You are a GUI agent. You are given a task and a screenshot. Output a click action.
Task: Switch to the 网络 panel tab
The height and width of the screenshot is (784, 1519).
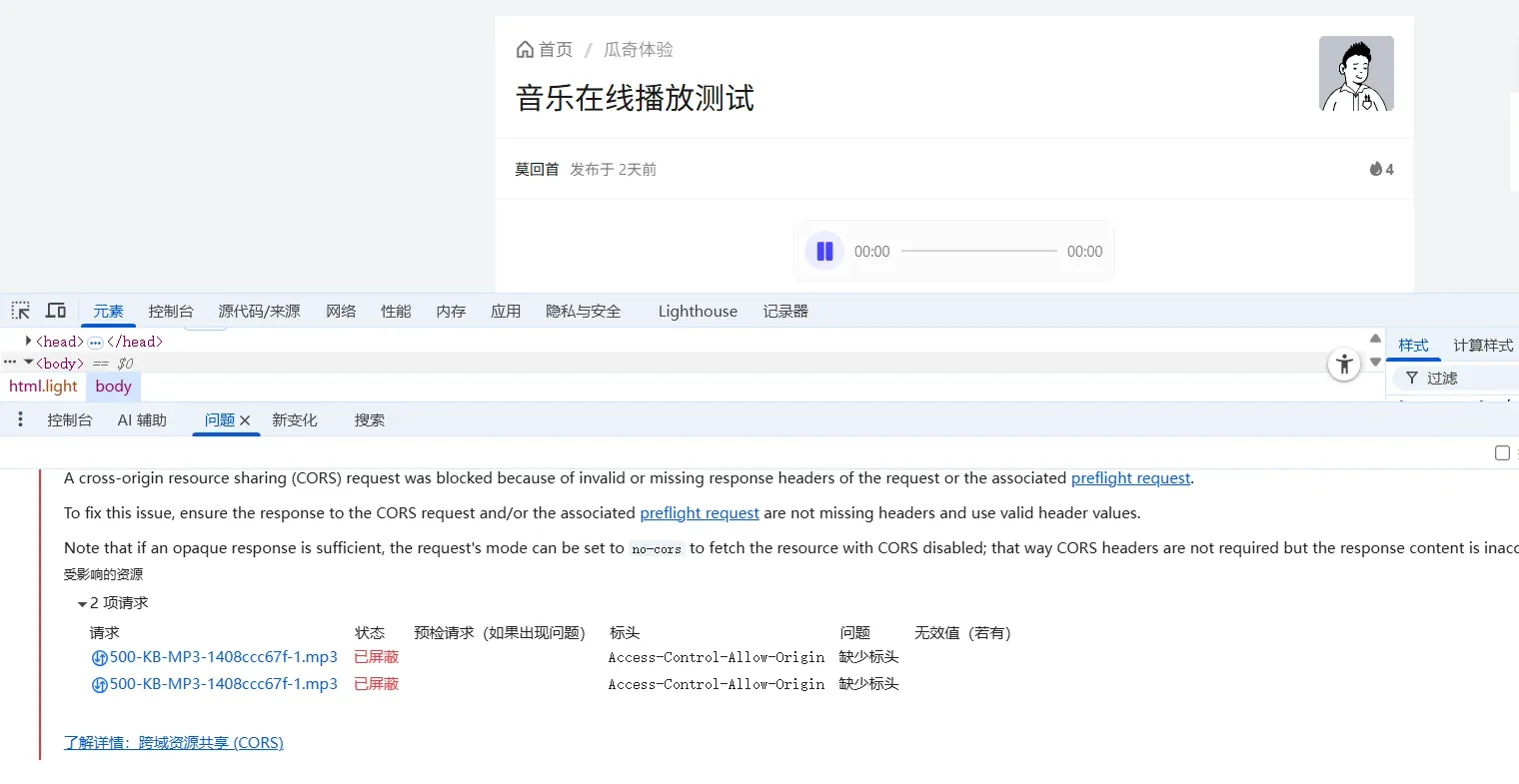341,311
